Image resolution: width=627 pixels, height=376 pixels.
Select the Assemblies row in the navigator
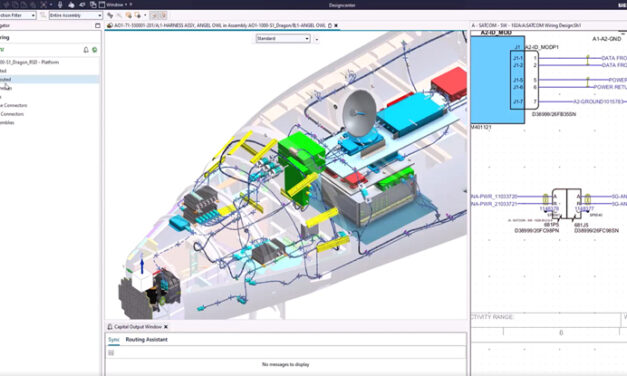pyautogui.click(x=50, y=123)
